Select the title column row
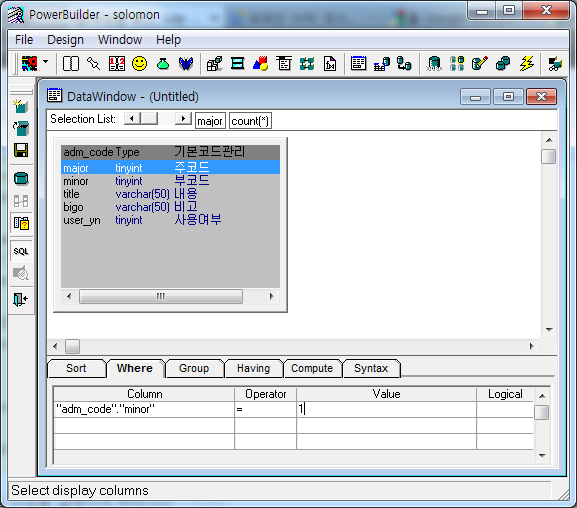 (170, 194)
